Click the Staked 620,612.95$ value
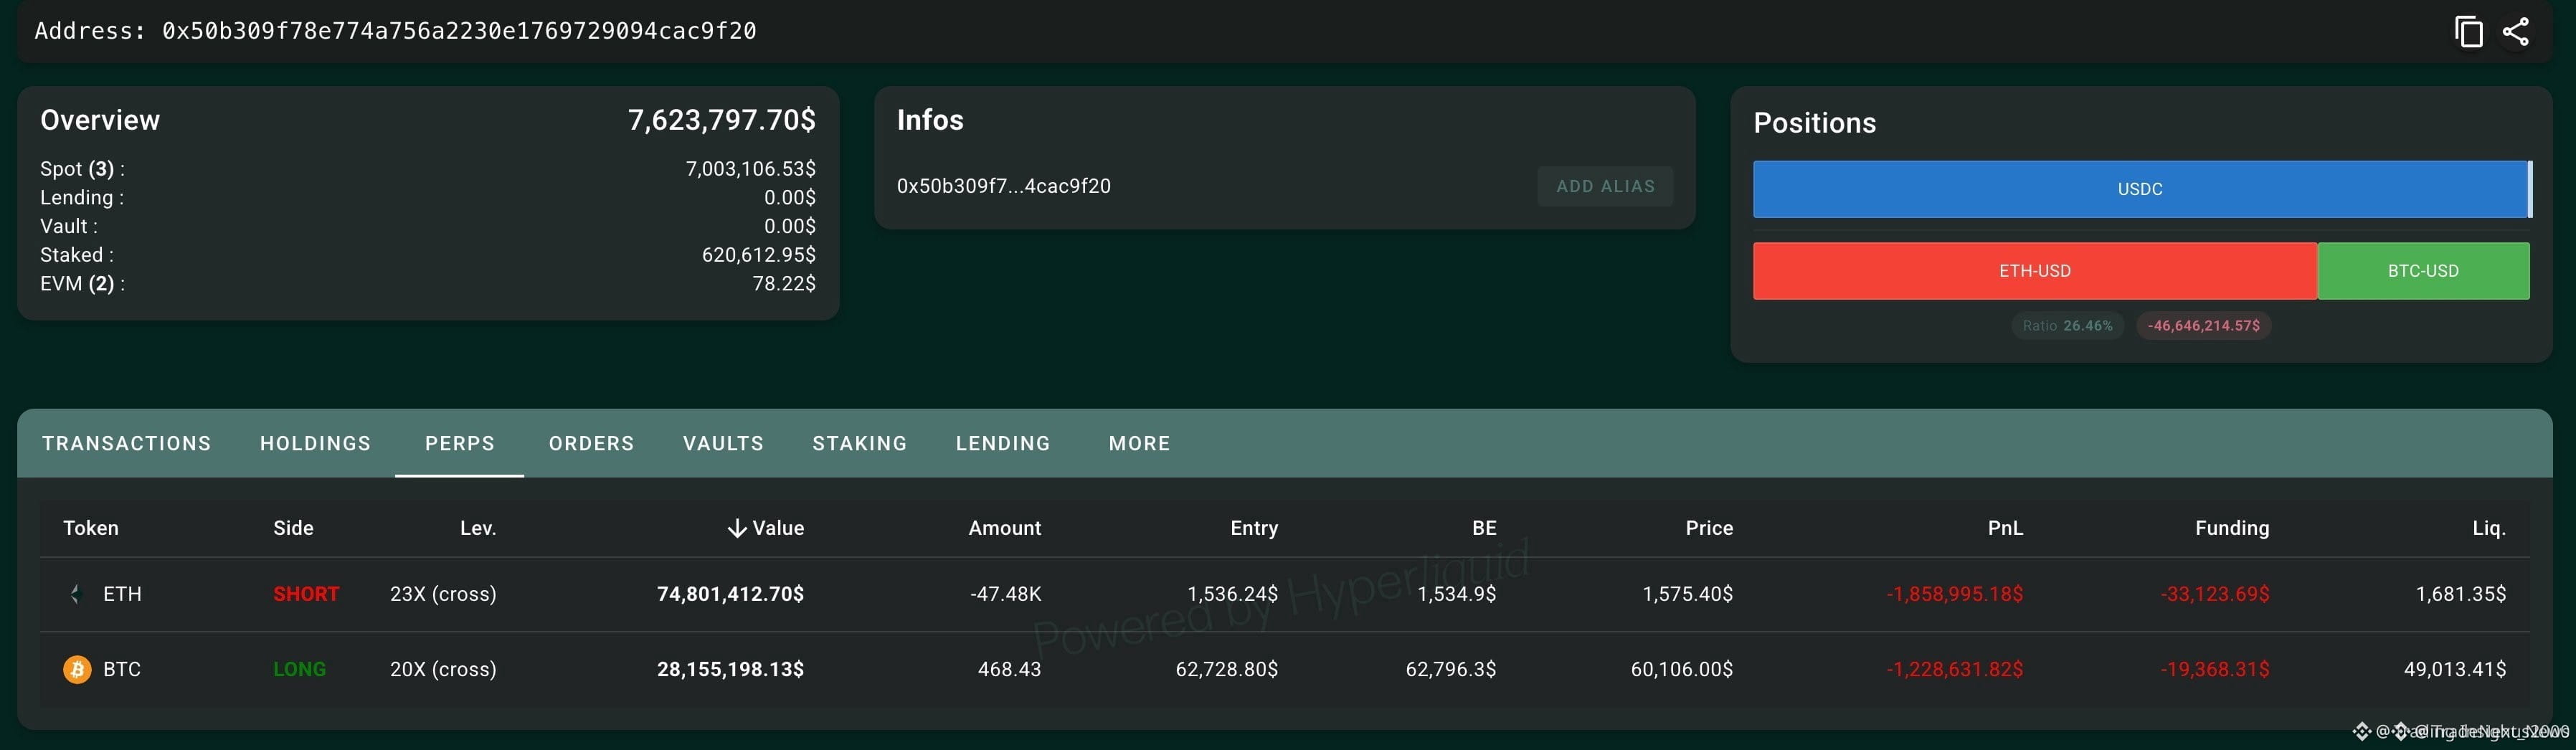This screenshot has height=750, width=2576. (x=758, y=255)
